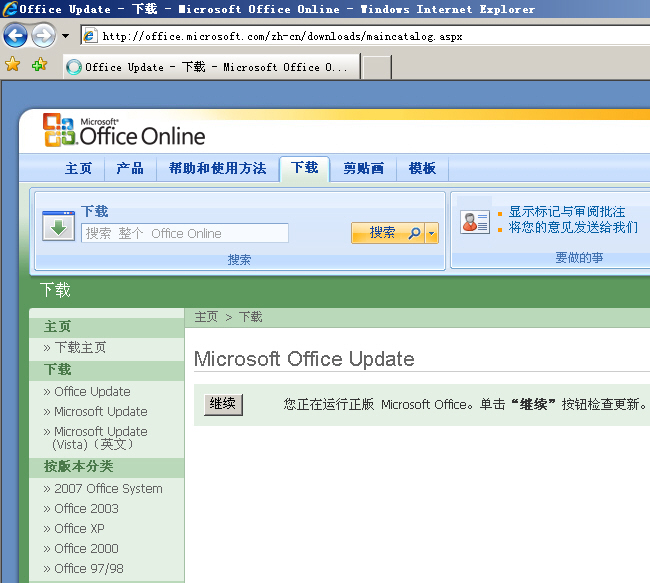Click the 按版本分类 sidebar heading

point(78,466)
